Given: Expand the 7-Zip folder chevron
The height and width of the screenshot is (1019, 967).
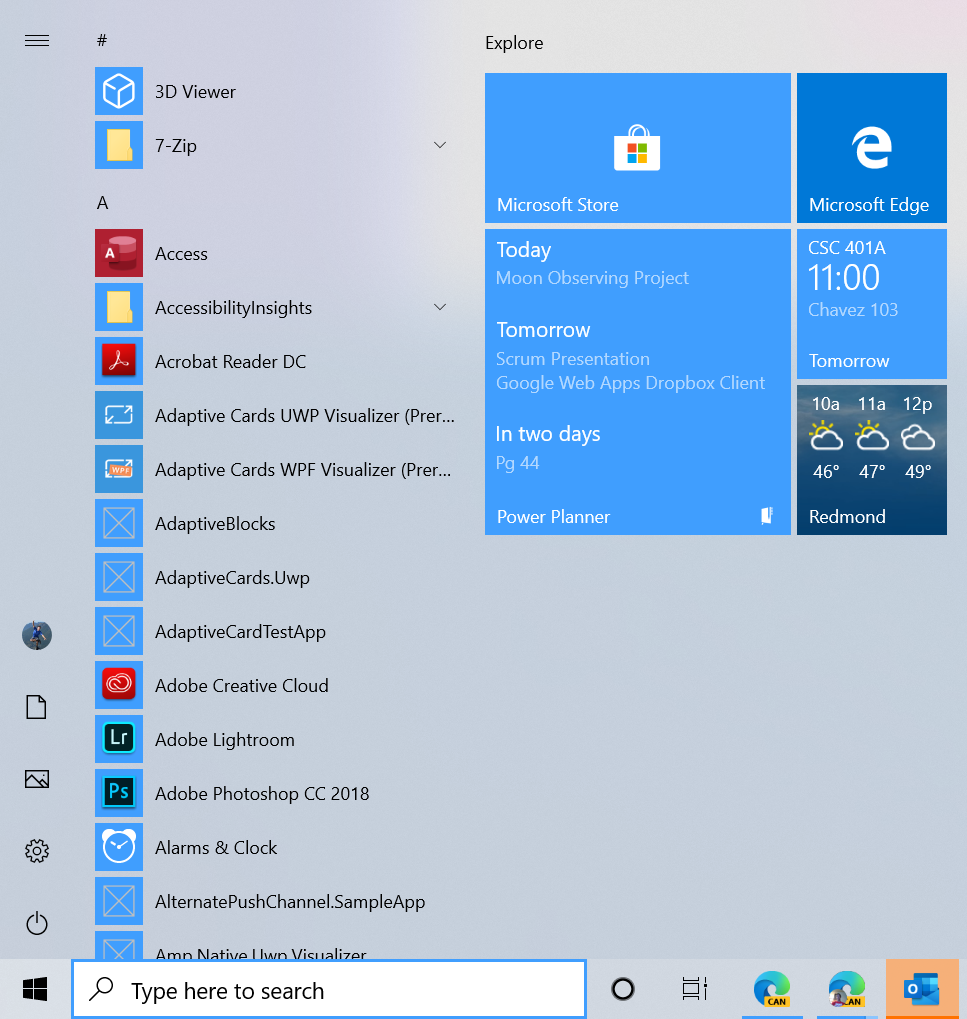Looking at the screenshot, I should [440, 145].
